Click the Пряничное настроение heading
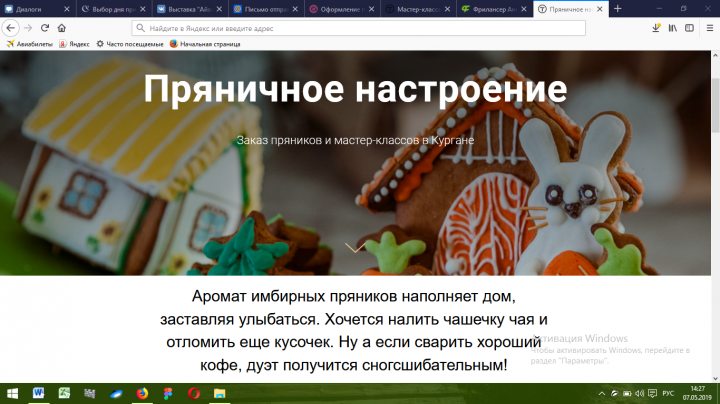The image size is (720, 404). click(x=355, y=89)
